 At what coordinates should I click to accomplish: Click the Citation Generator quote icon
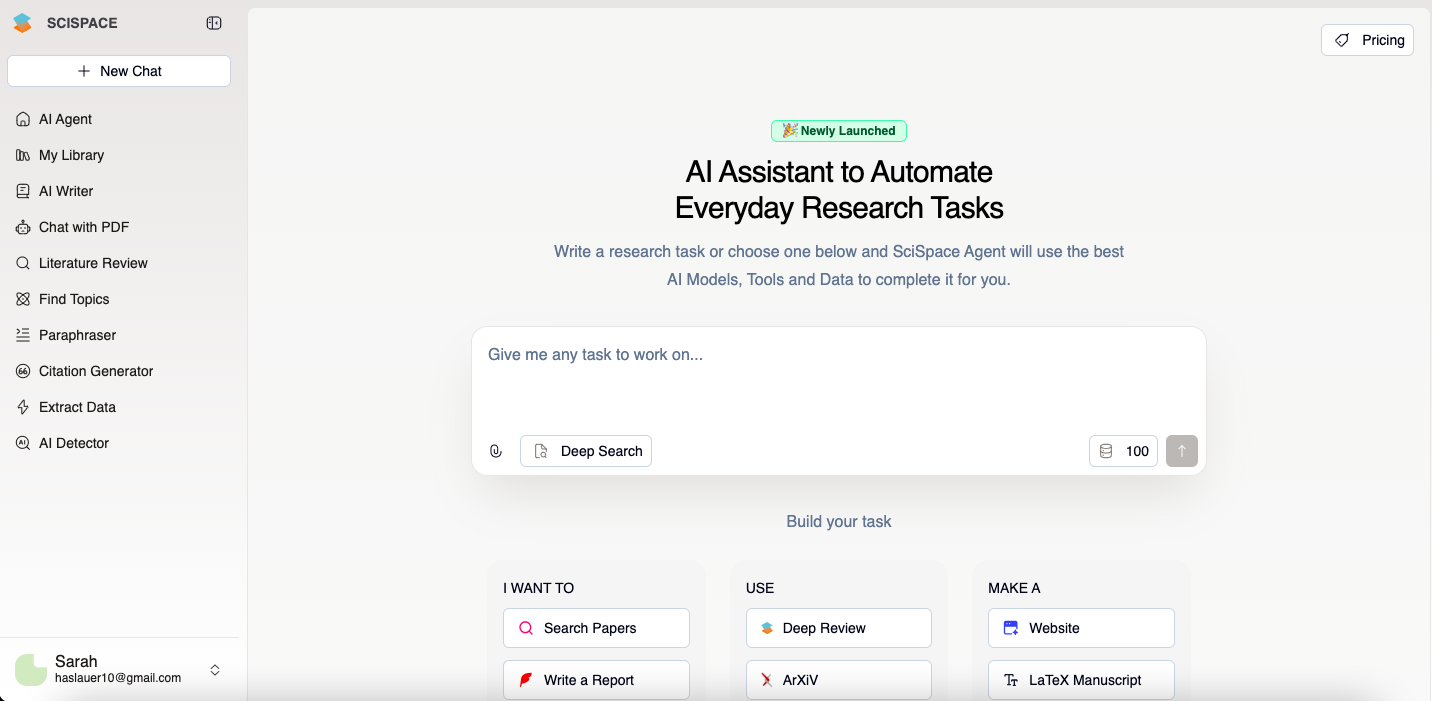(23, 371)
